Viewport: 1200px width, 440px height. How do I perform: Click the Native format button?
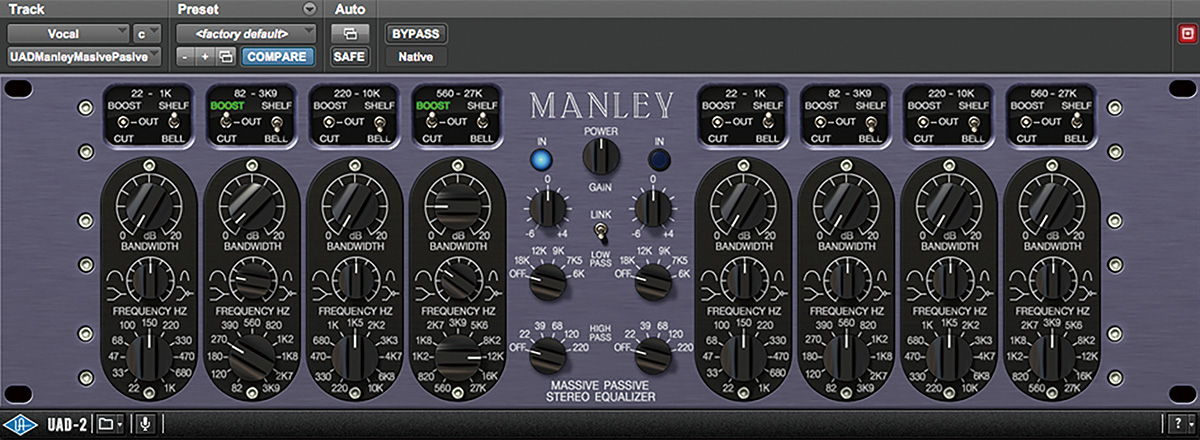pyautogui.click(x=415, y=57)
